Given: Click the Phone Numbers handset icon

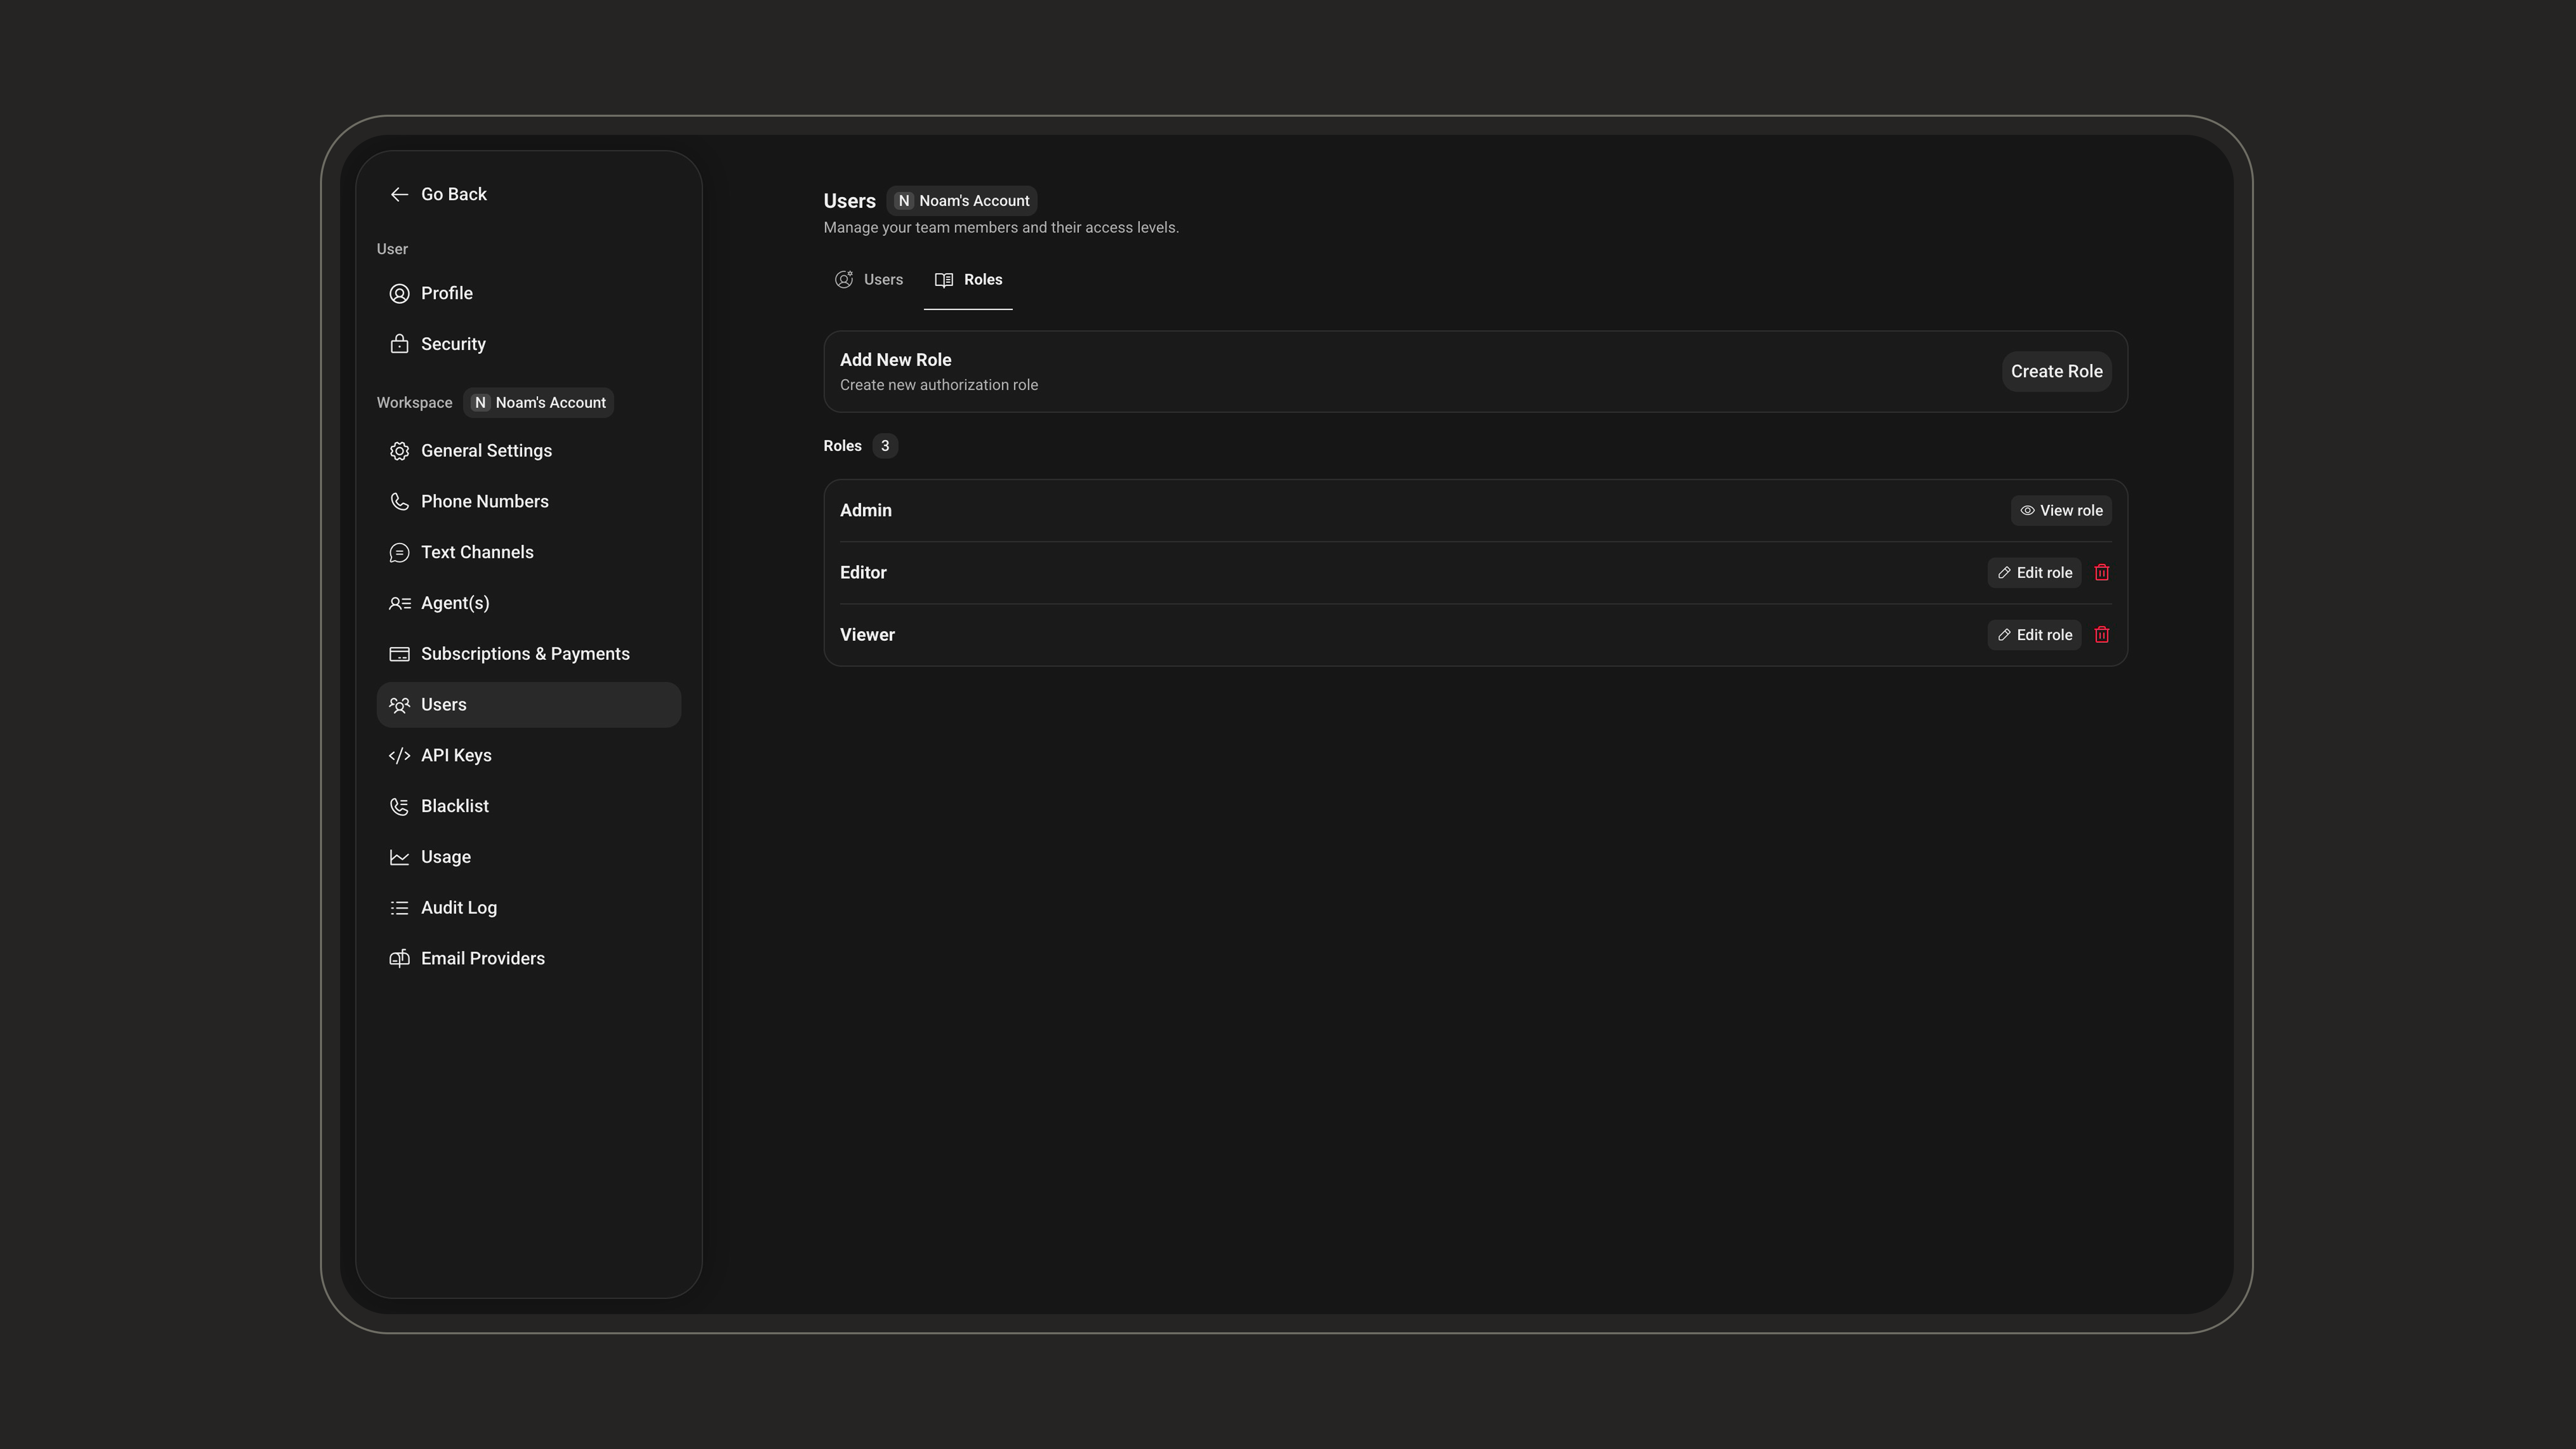Looking at the screenshot, I should 399,502.
